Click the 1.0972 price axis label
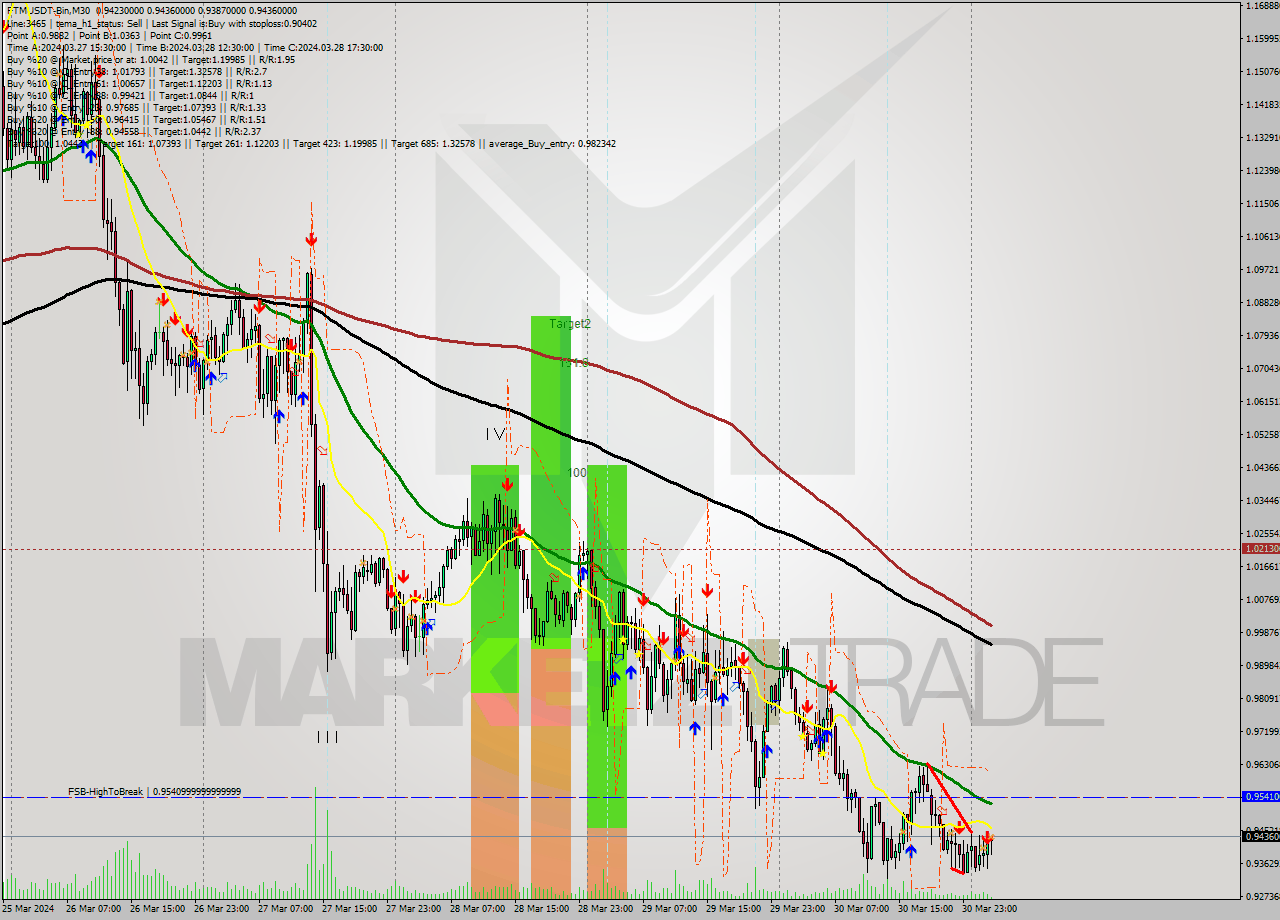1280x920 pixels. pos(1262,269)
